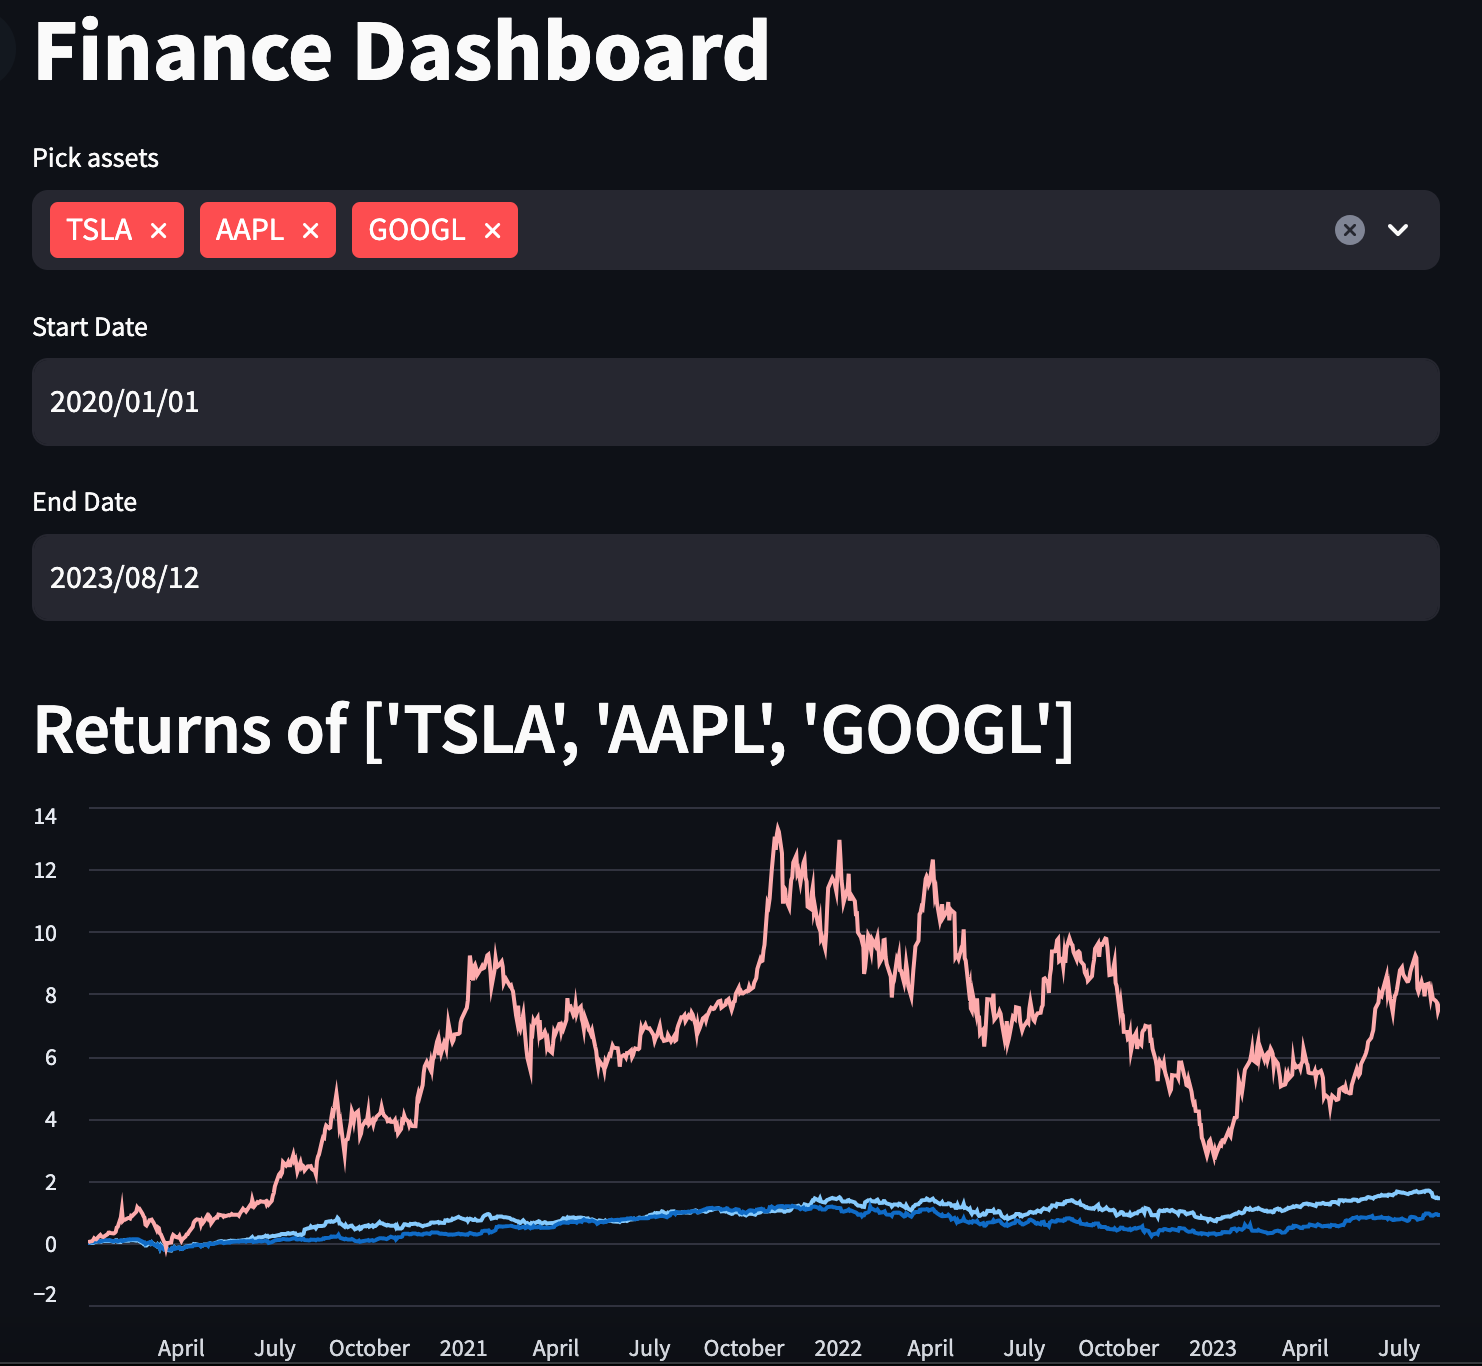Click the circular clear icon beside the chevron
Image resolution: width=1482 pixels, height=1366 pixels.
(x=1350, y=230)
